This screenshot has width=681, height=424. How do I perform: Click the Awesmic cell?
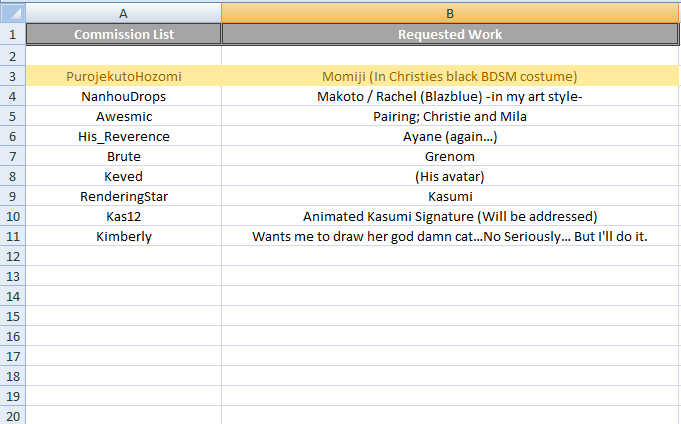click(x=123, y=116)
